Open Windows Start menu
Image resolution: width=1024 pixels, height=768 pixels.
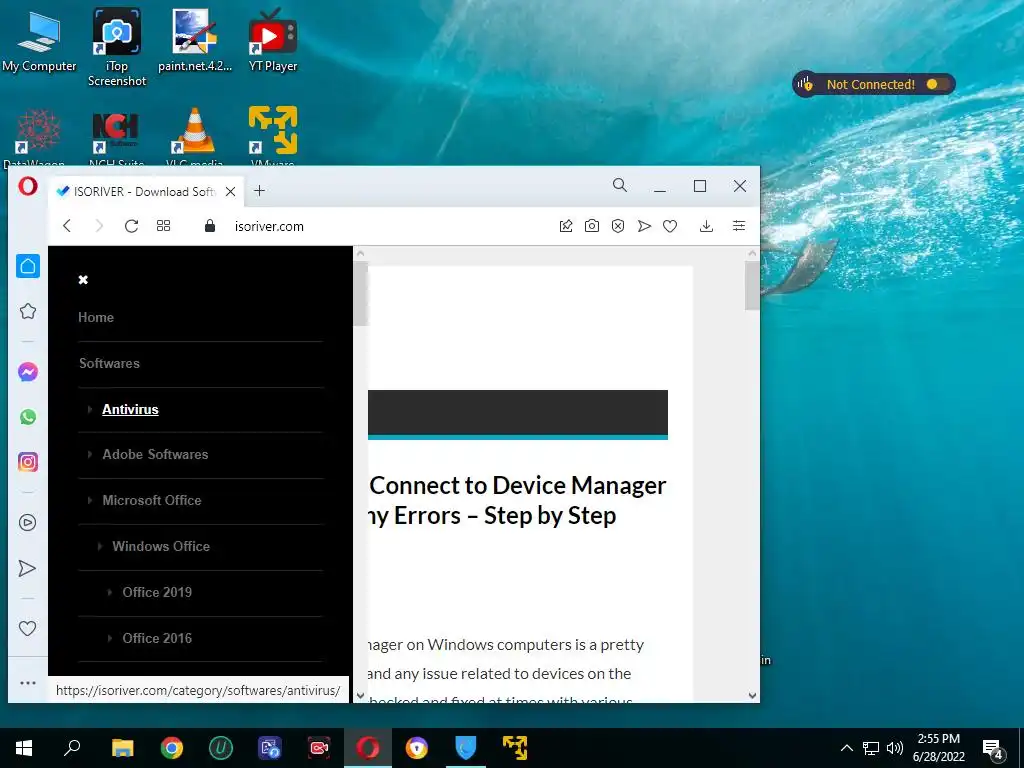point(24,748)
